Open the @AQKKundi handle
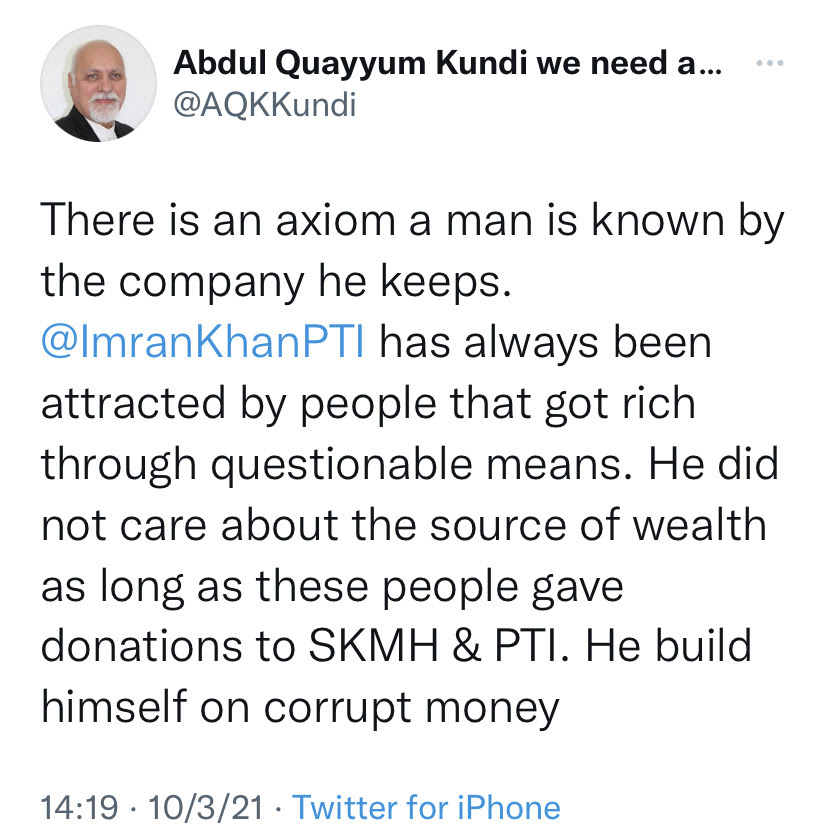The image size is (828, 840). coord(265,104)
